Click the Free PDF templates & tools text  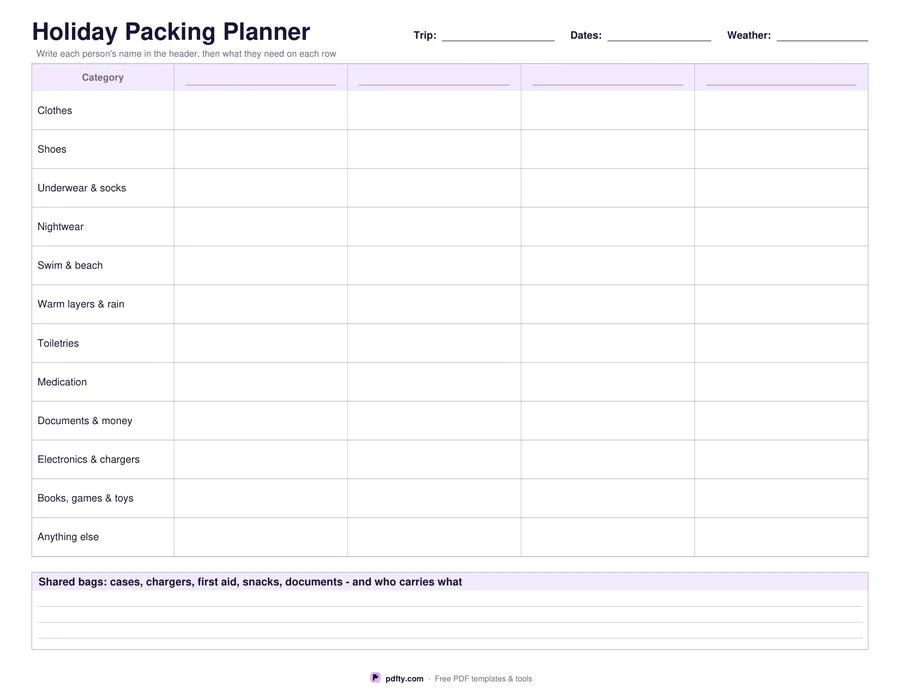click(x=483, y=678)
